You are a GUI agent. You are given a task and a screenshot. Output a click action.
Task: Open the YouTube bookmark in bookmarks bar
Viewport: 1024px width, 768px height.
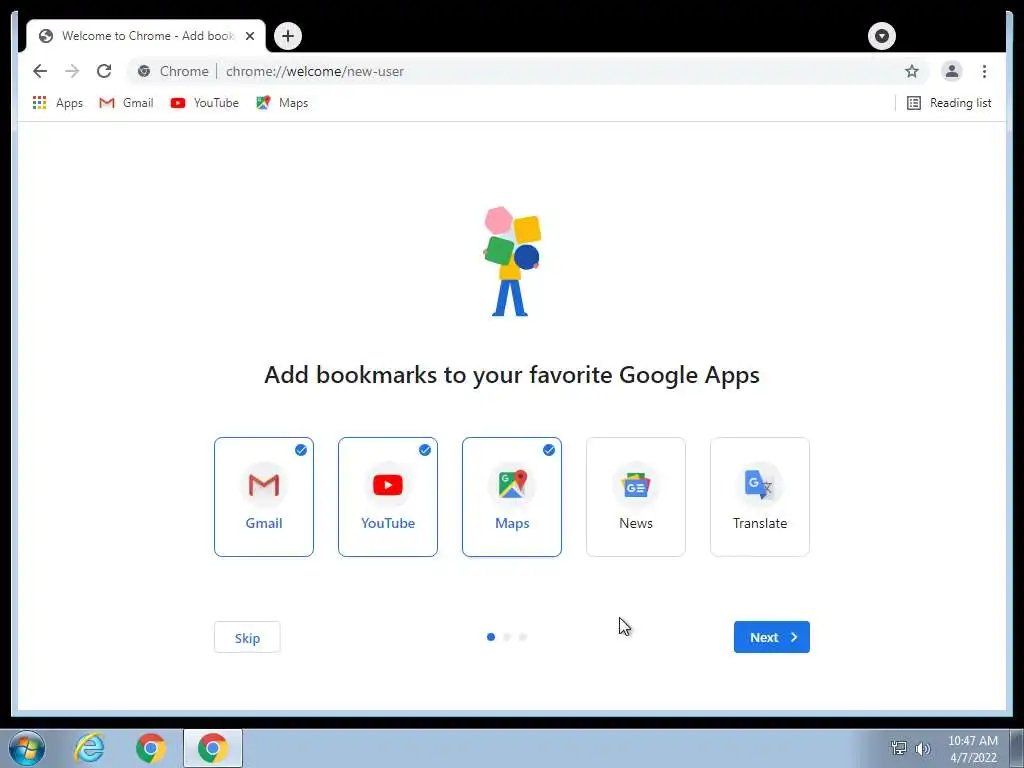pos(204,103)
